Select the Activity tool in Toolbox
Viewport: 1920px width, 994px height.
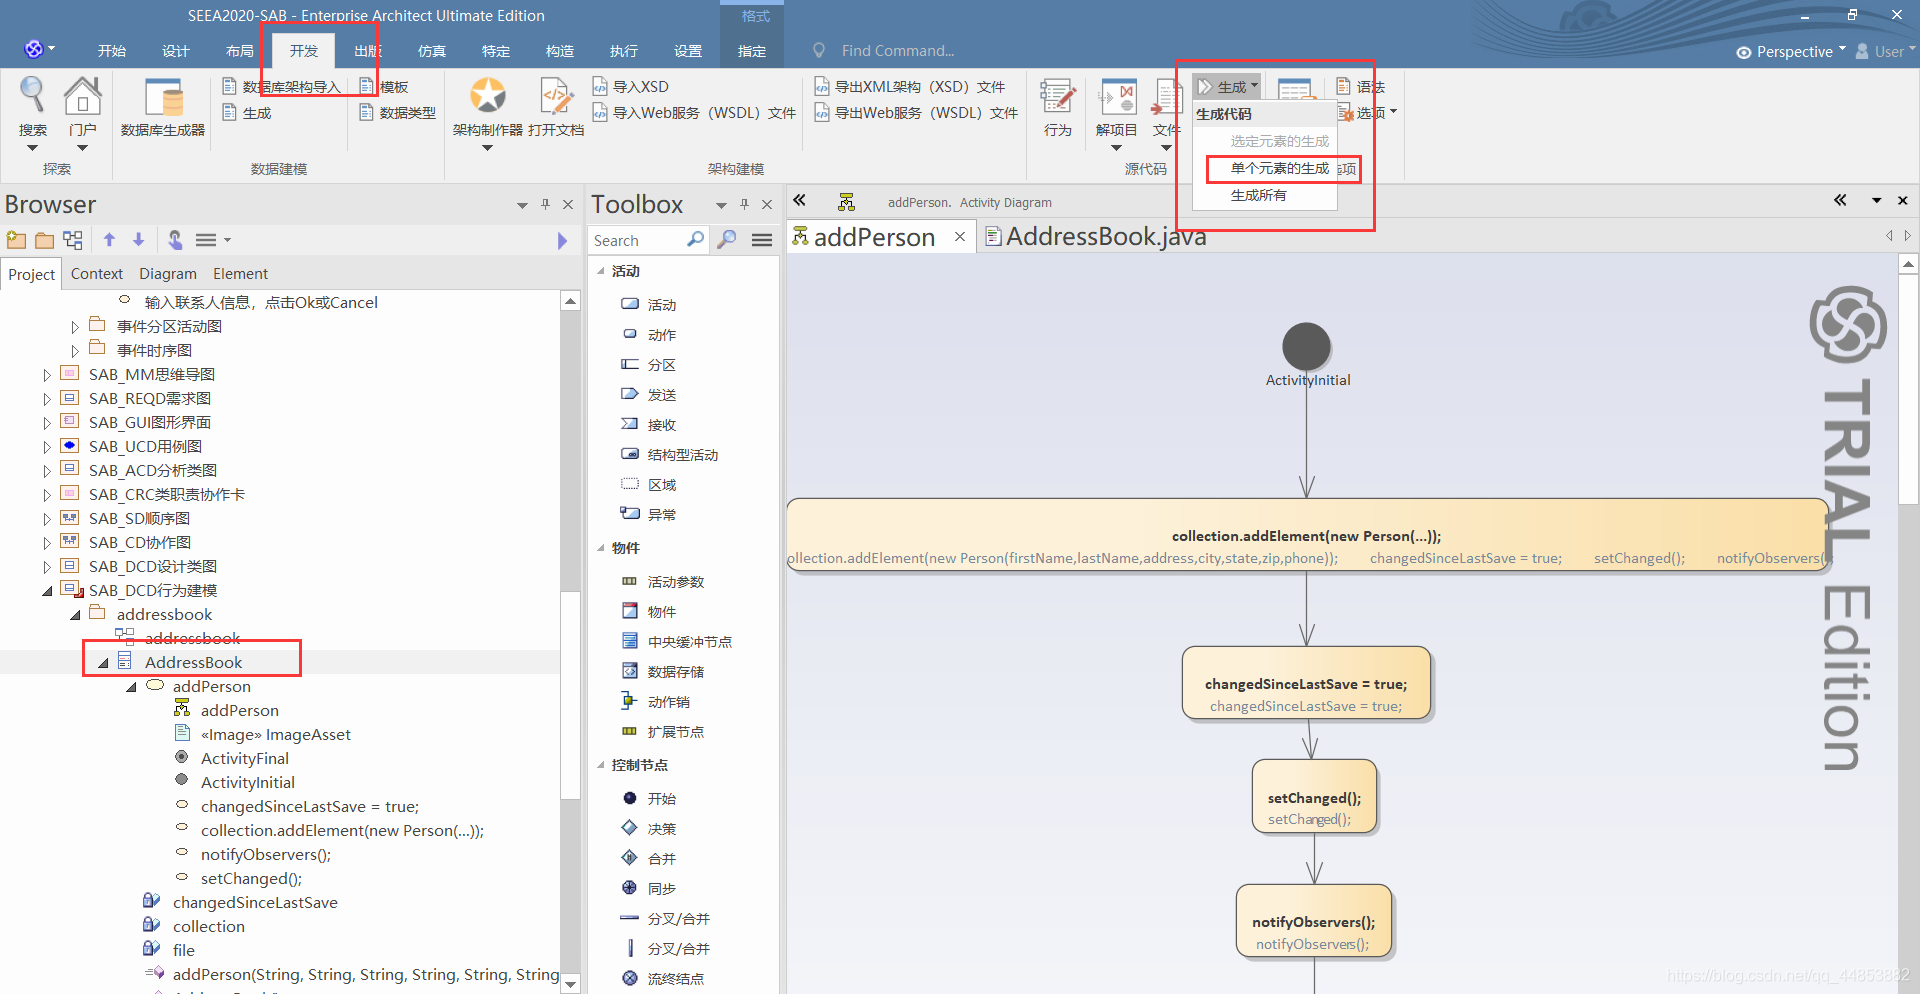649,305
